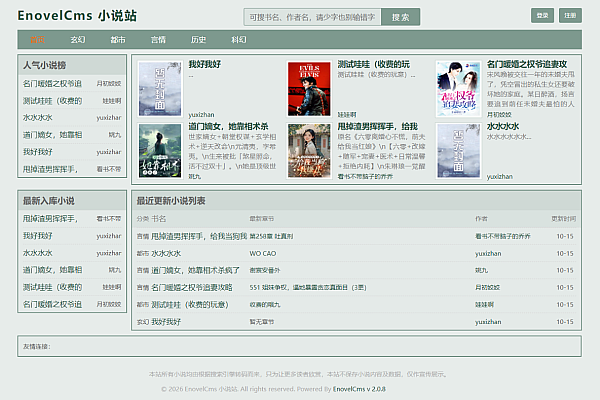The width and height of the screenshot is (600, 400).
Task: Open the 道门嫡女 dark green cover thumbnail
Action: pos(160,151)
